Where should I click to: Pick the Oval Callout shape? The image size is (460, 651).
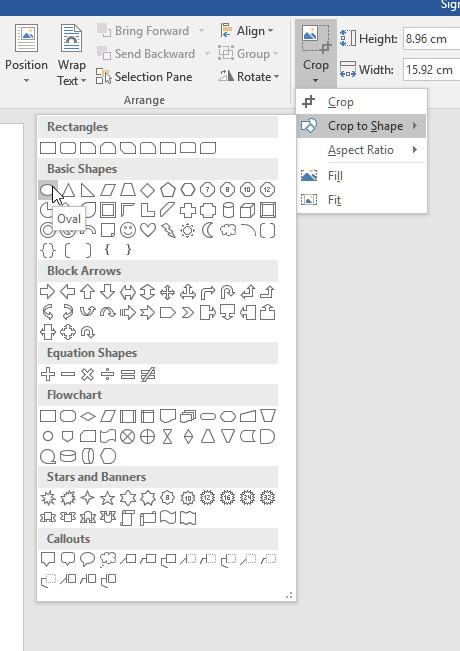click(x=87, y=559)
